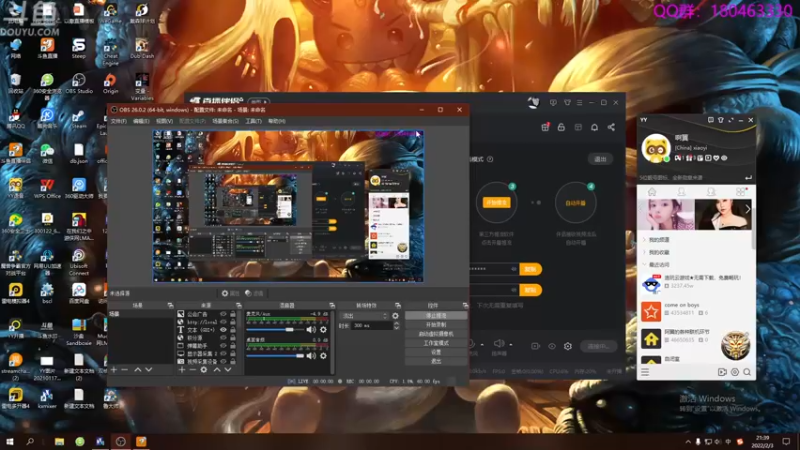
Task: Open 视图(V) menu in OBS
Action: click(164, 121)
